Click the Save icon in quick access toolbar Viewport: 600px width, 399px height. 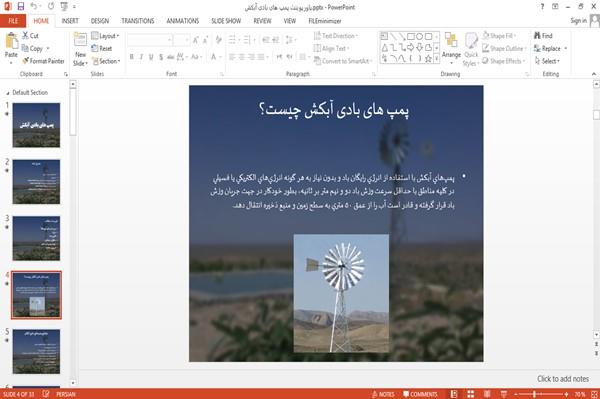point(21,7)
